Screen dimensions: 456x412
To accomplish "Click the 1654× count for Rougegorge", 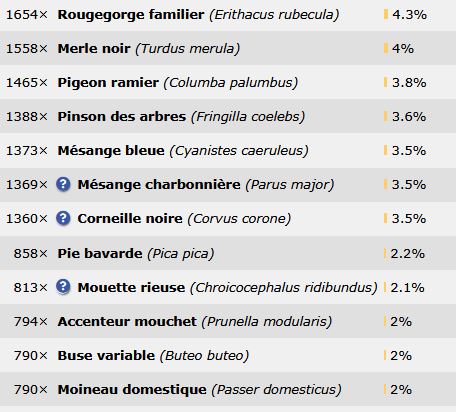I will (27, 15).
